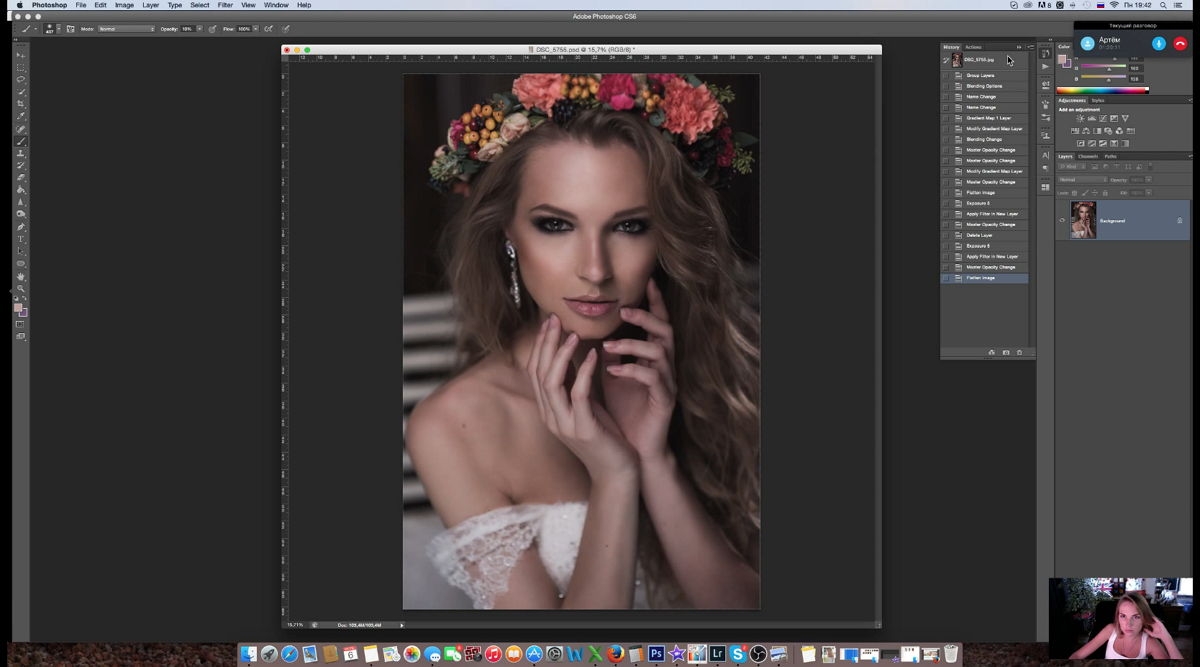Image resolution: width=1200 pixels, height=667 pixels.
Task: Open Lightroom from the Dock
Action: tap(717, 654)
